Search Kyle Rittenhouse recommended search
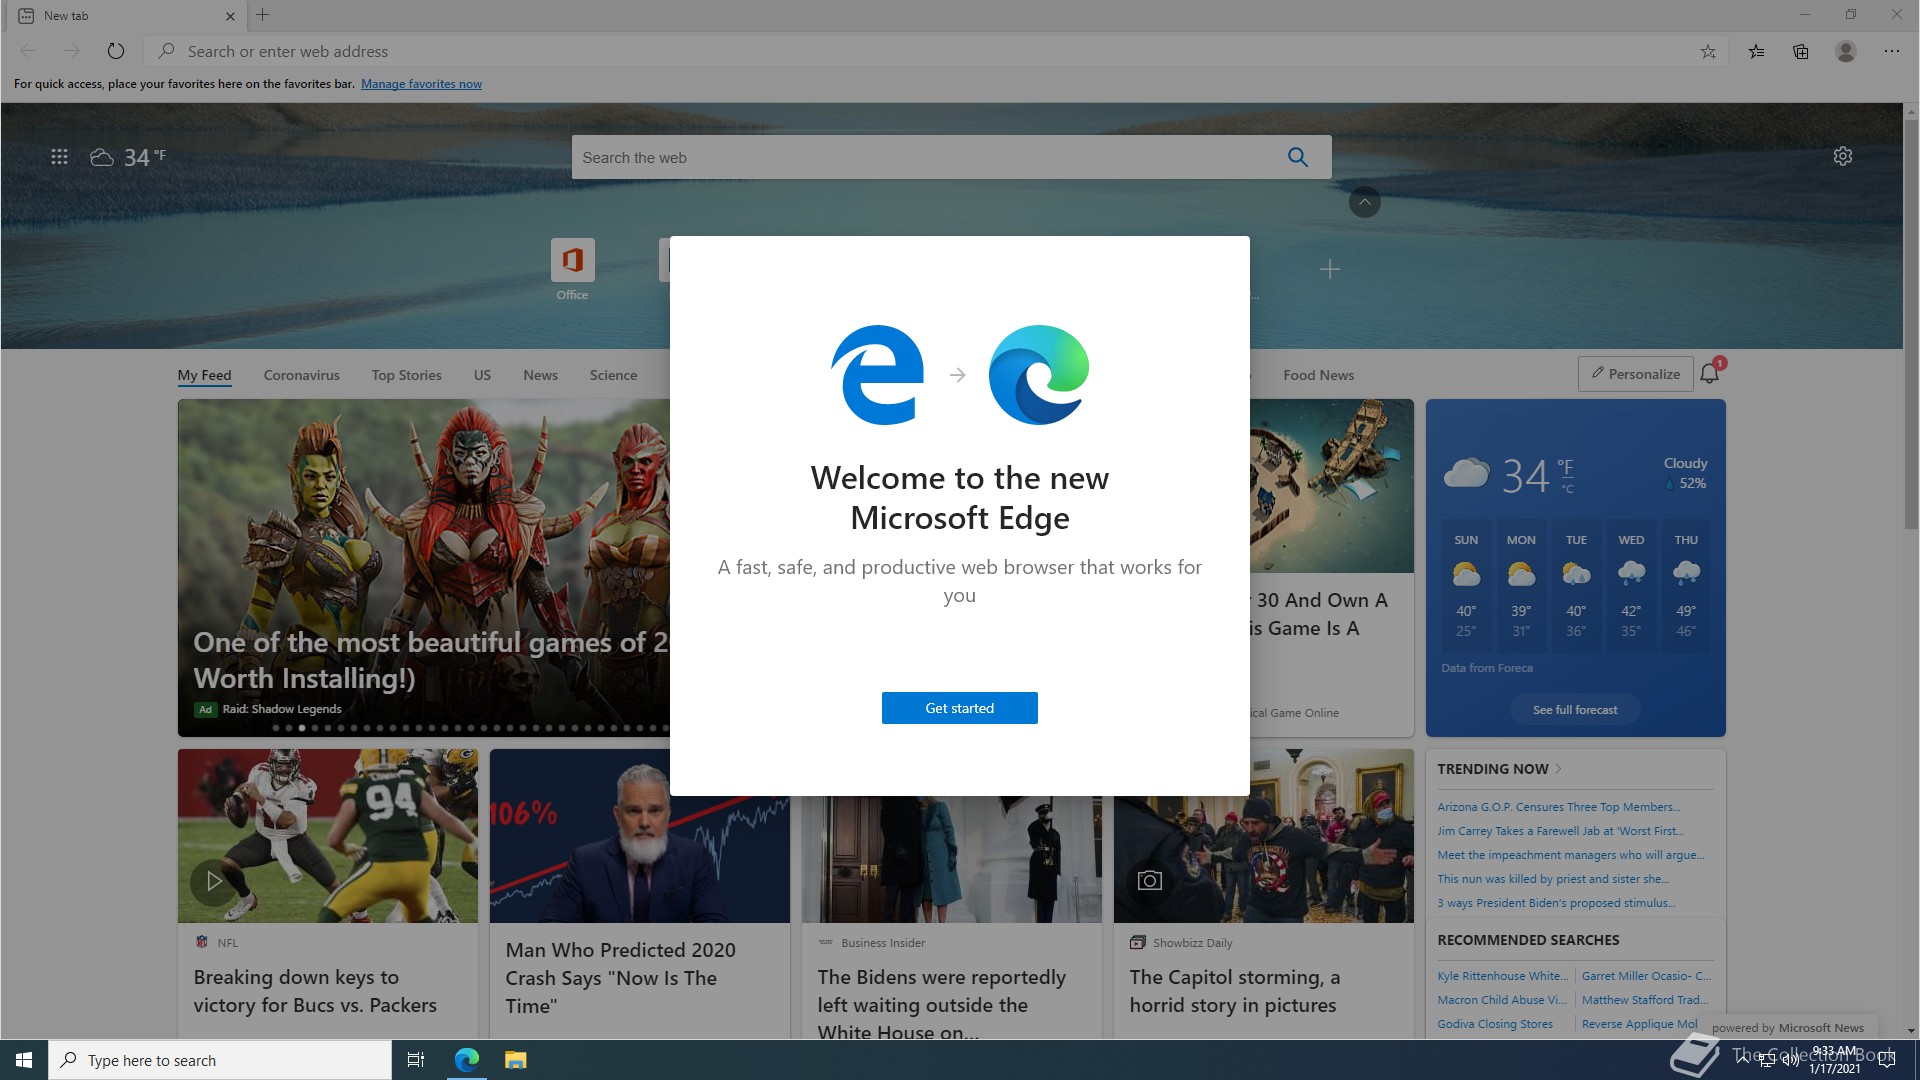1920x1080 pixels. pos(1503,976)
